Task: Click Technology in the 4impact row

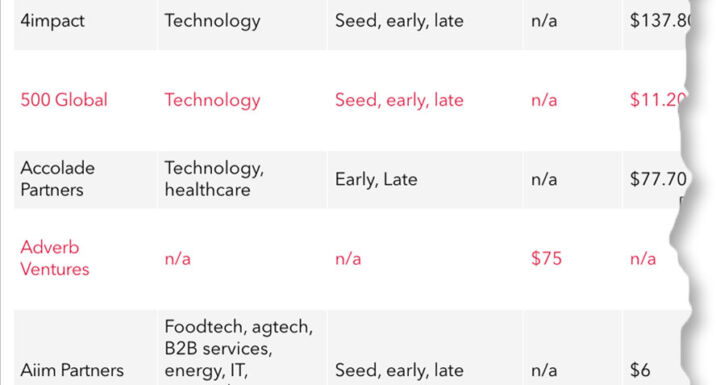Action: pyautogui.click(x=212, y=21)
